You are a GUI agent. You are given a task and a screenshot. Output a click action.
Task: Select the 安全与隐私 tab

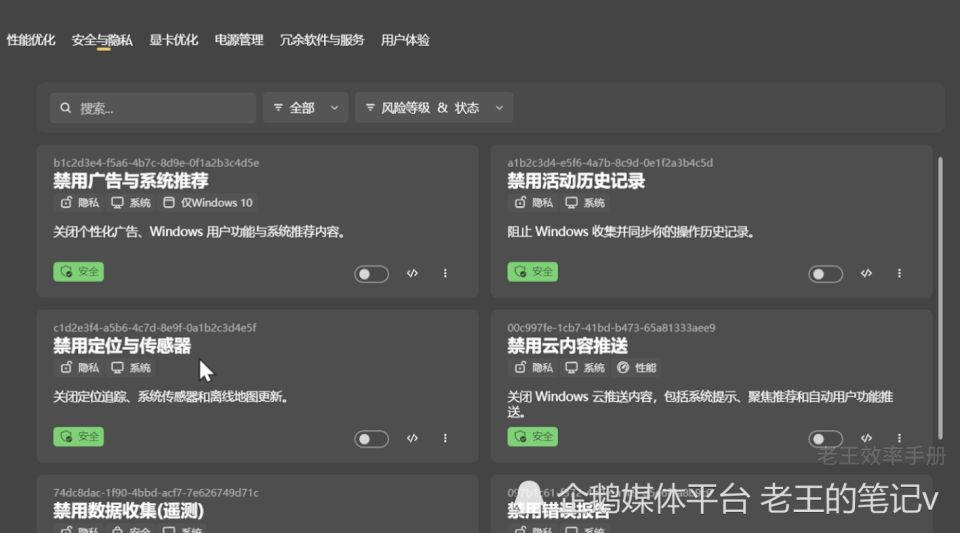tap(102, 40)
